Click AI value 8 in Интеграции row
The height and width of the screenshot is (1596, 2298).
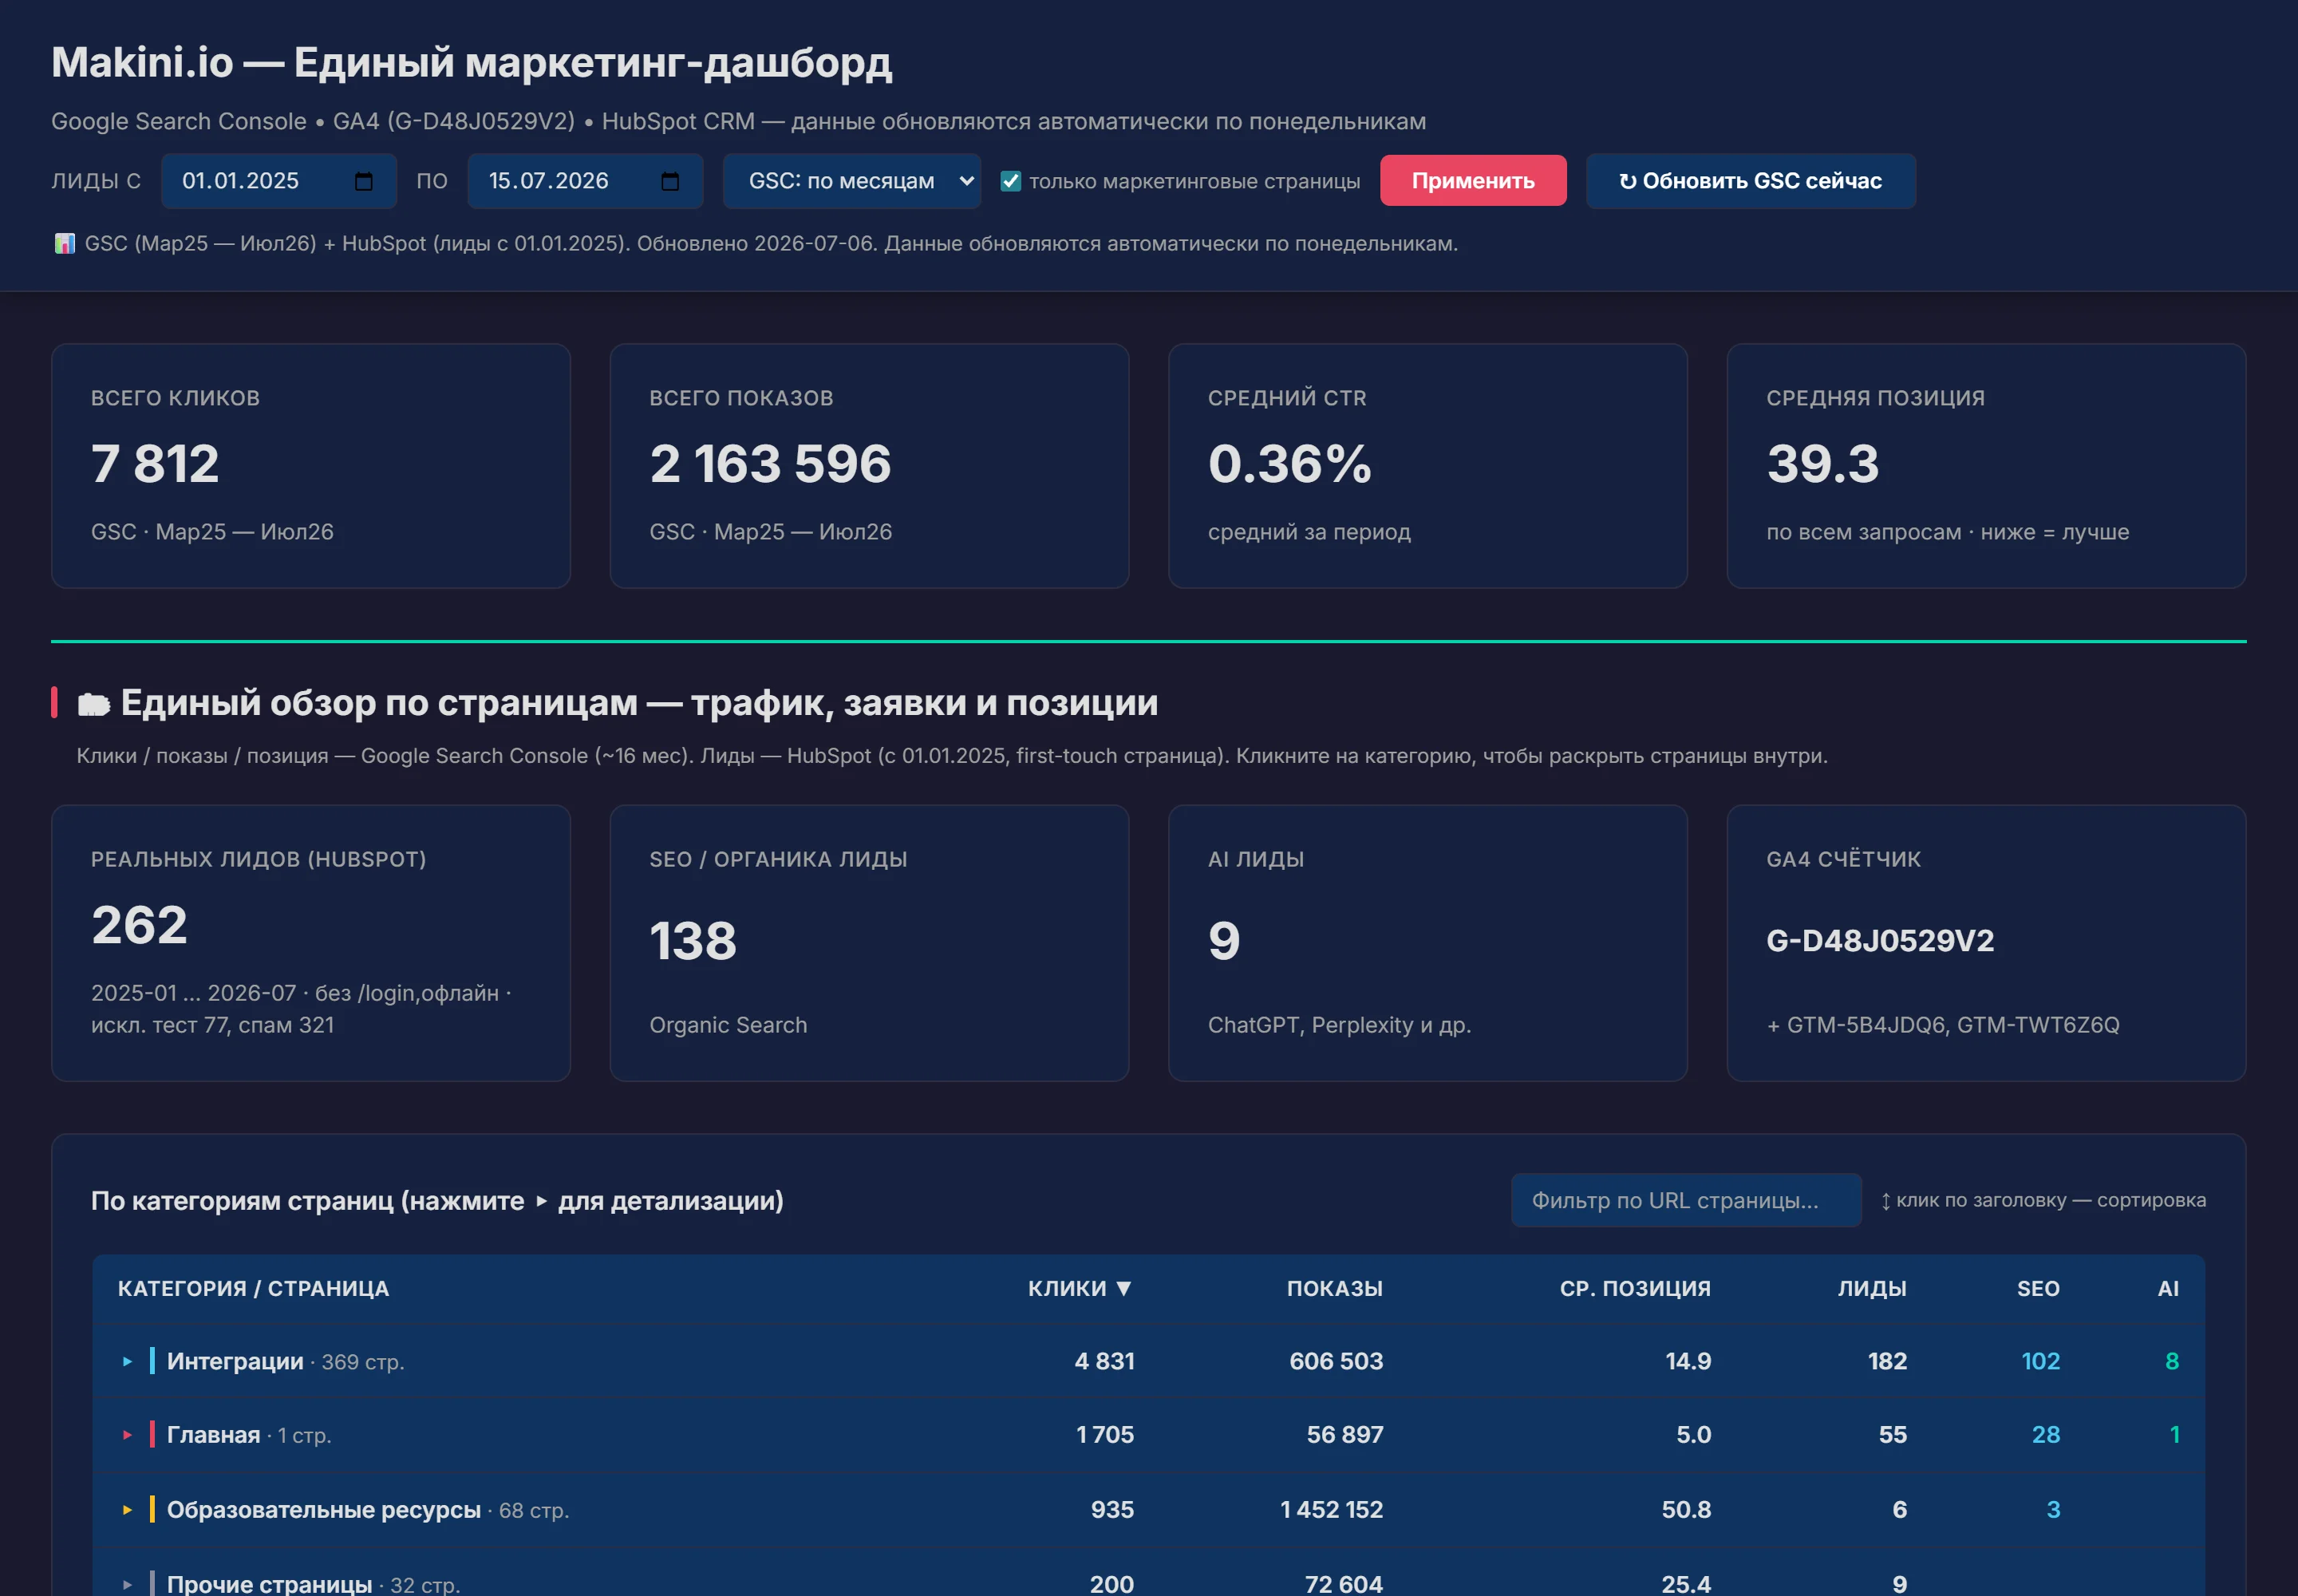(2172, 1361)
